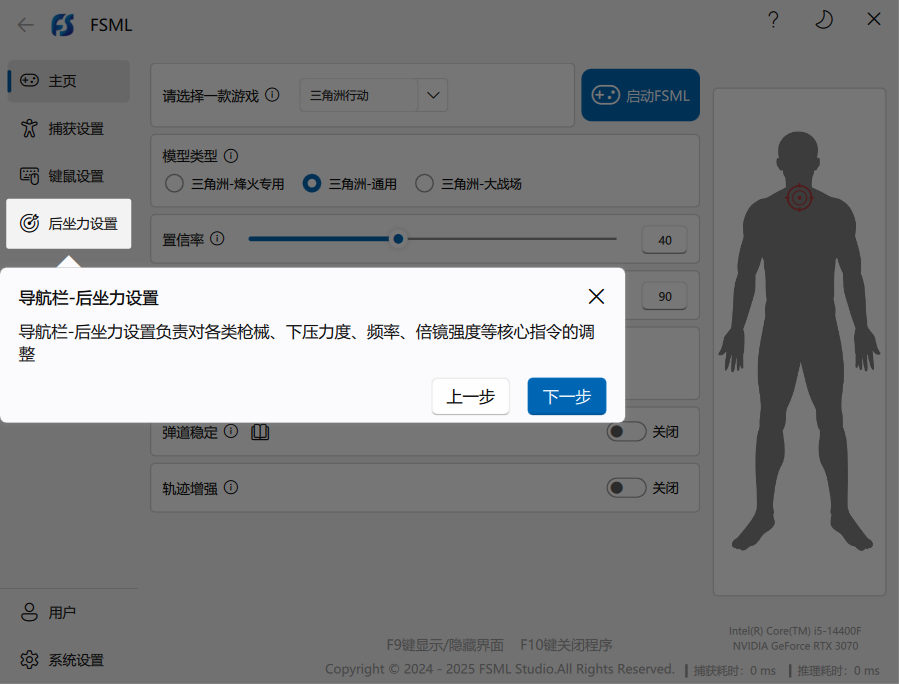Select 三角洲-大战场 radio option
This screenshot has height=684, width=899.
tap(425, 184)
